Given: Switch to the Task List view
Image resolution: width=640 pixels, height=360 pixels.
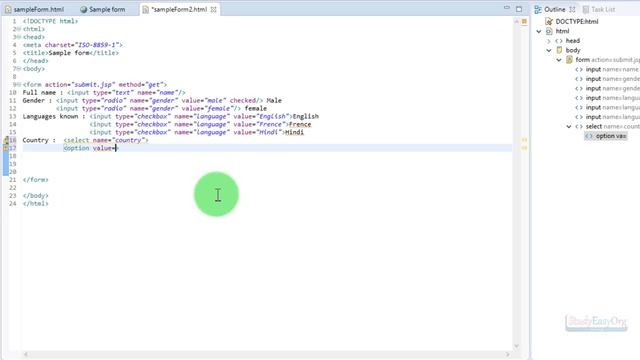Looking at the screenshot, I should tap(603, 9).
